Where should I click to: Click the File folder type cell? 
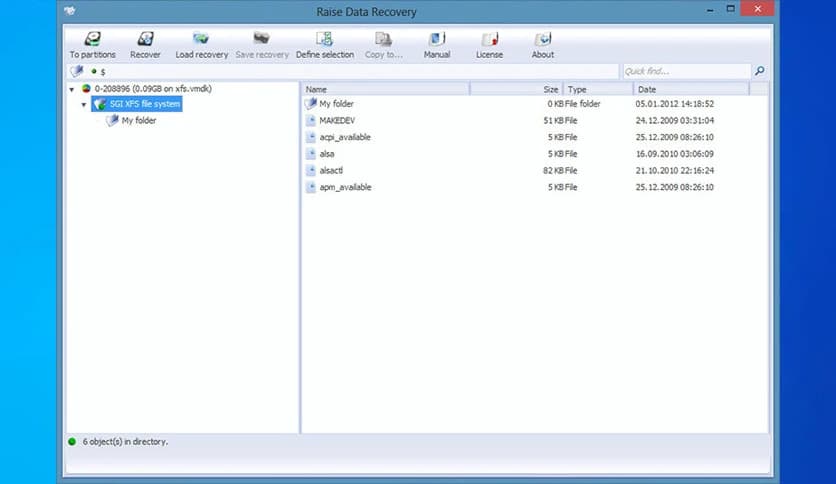pyautogui.click(x=582, y=103)
